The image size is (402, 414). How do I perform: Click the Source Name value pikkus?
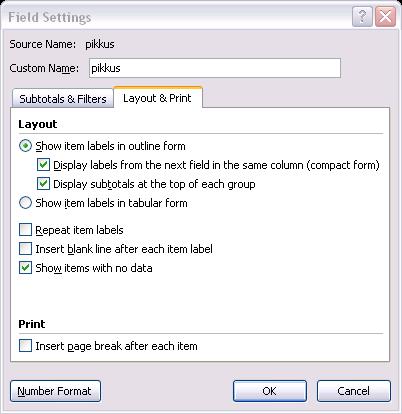tap(100, 44)
